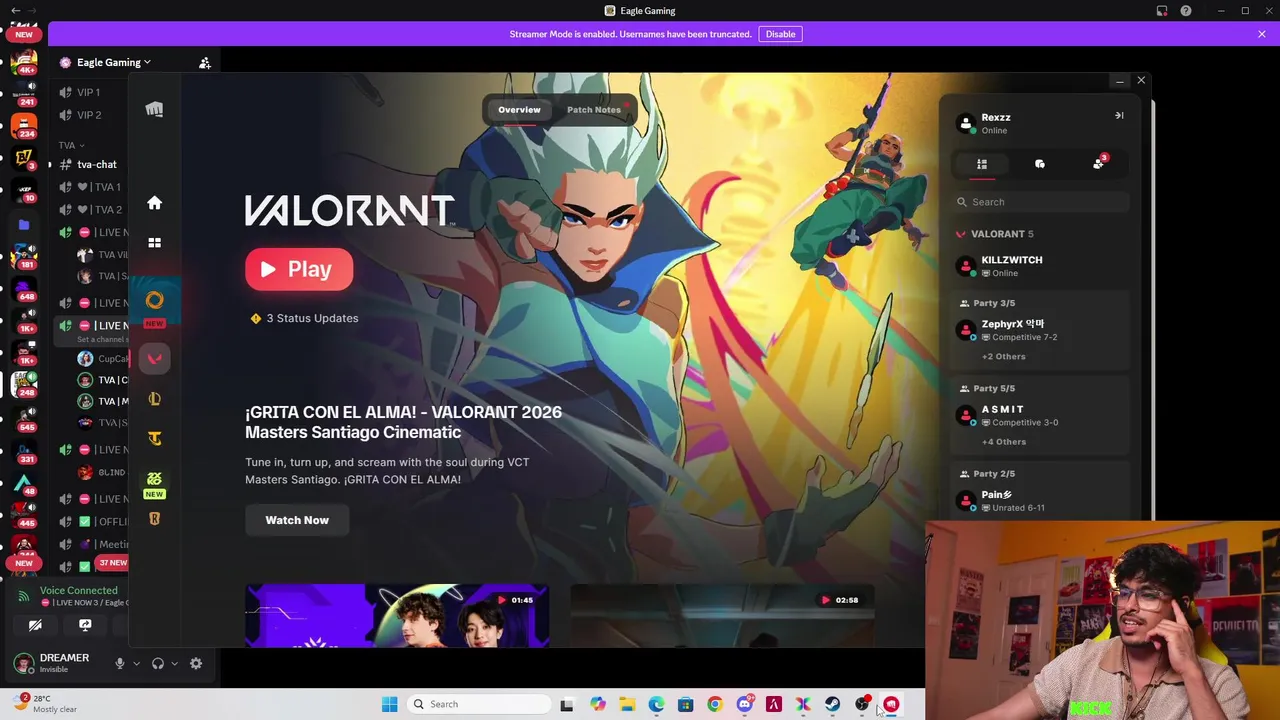Image resolution: width=1280 pixels, height=720 pixels.
Task: Open the friends list tab in social panel
Action: click(982, 164)
